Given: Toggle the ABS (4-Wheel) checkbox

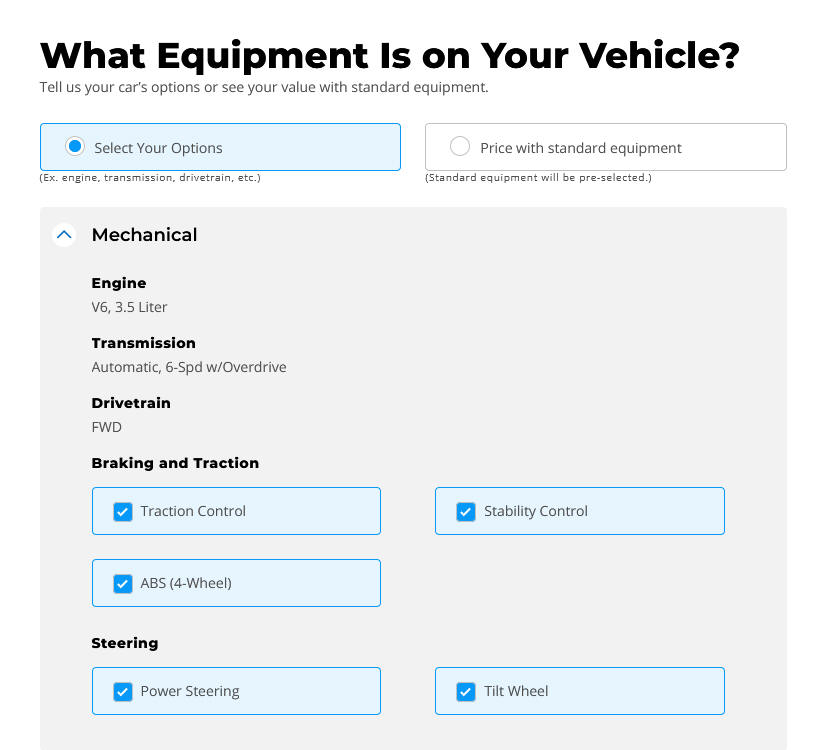Looking at the screenshot, I should (x=123, y=583).
